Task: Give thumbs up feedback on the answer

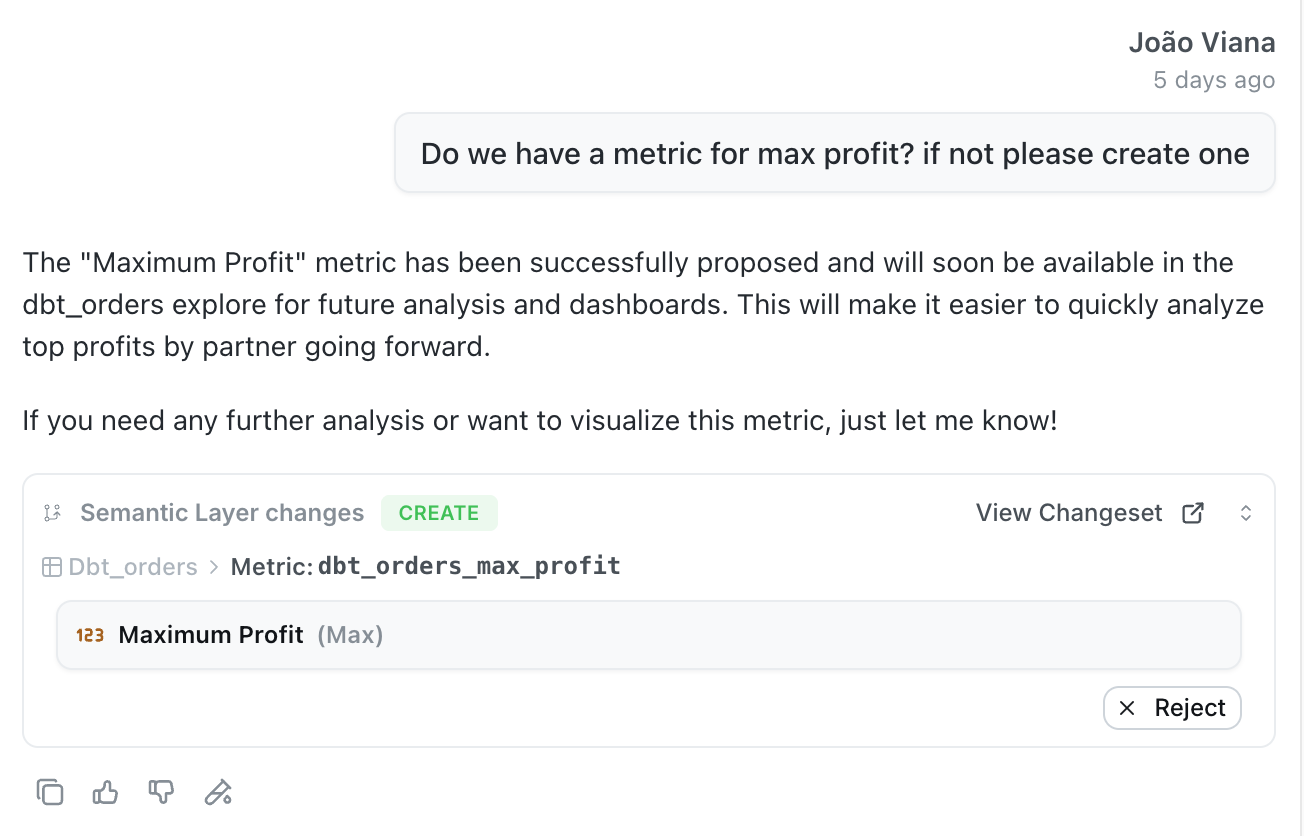Action: [105, 792]
